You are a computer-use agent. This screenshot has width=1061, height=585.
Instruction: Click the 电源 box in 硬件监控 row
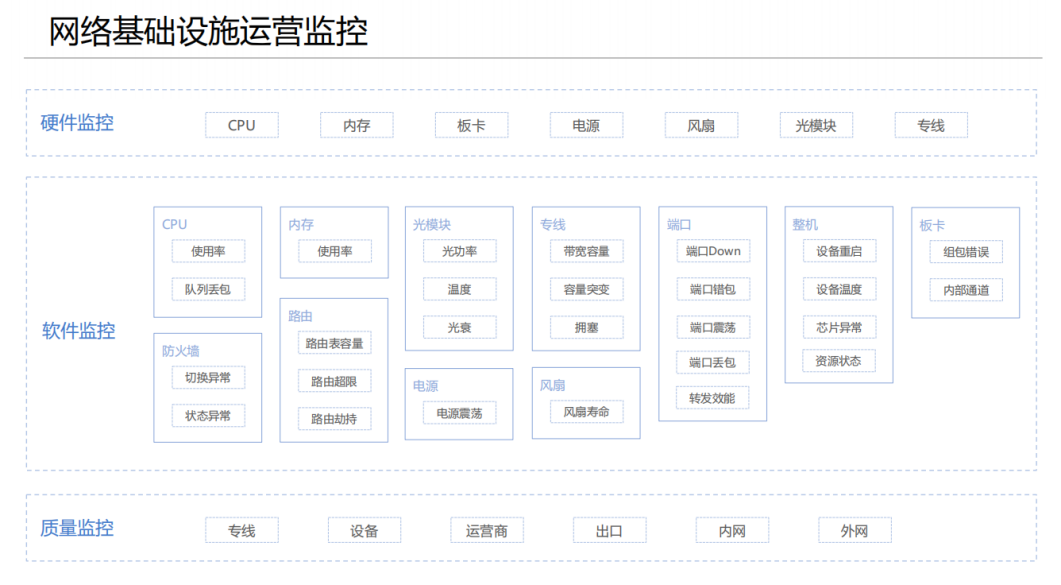tap(586, 125)
